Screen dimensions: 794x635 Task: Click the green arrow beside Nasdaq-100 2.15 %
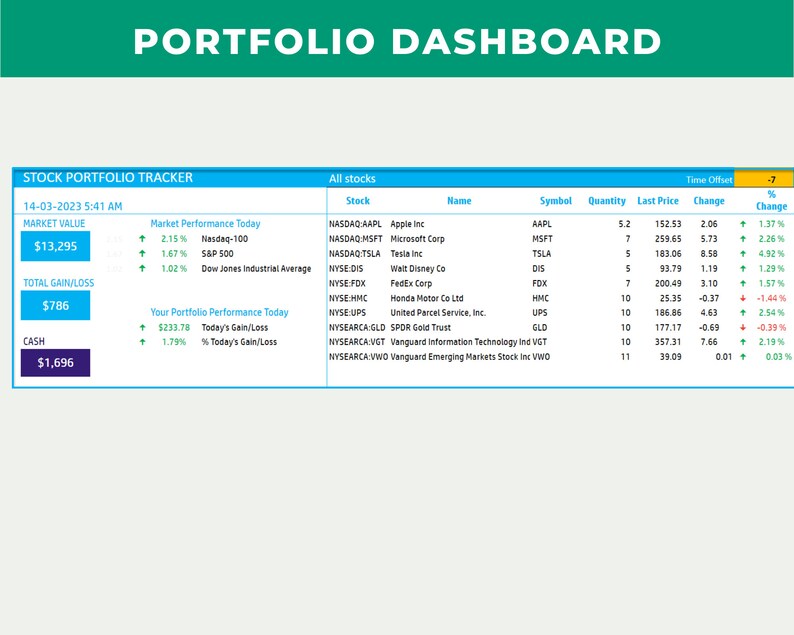tap(142, 239)
